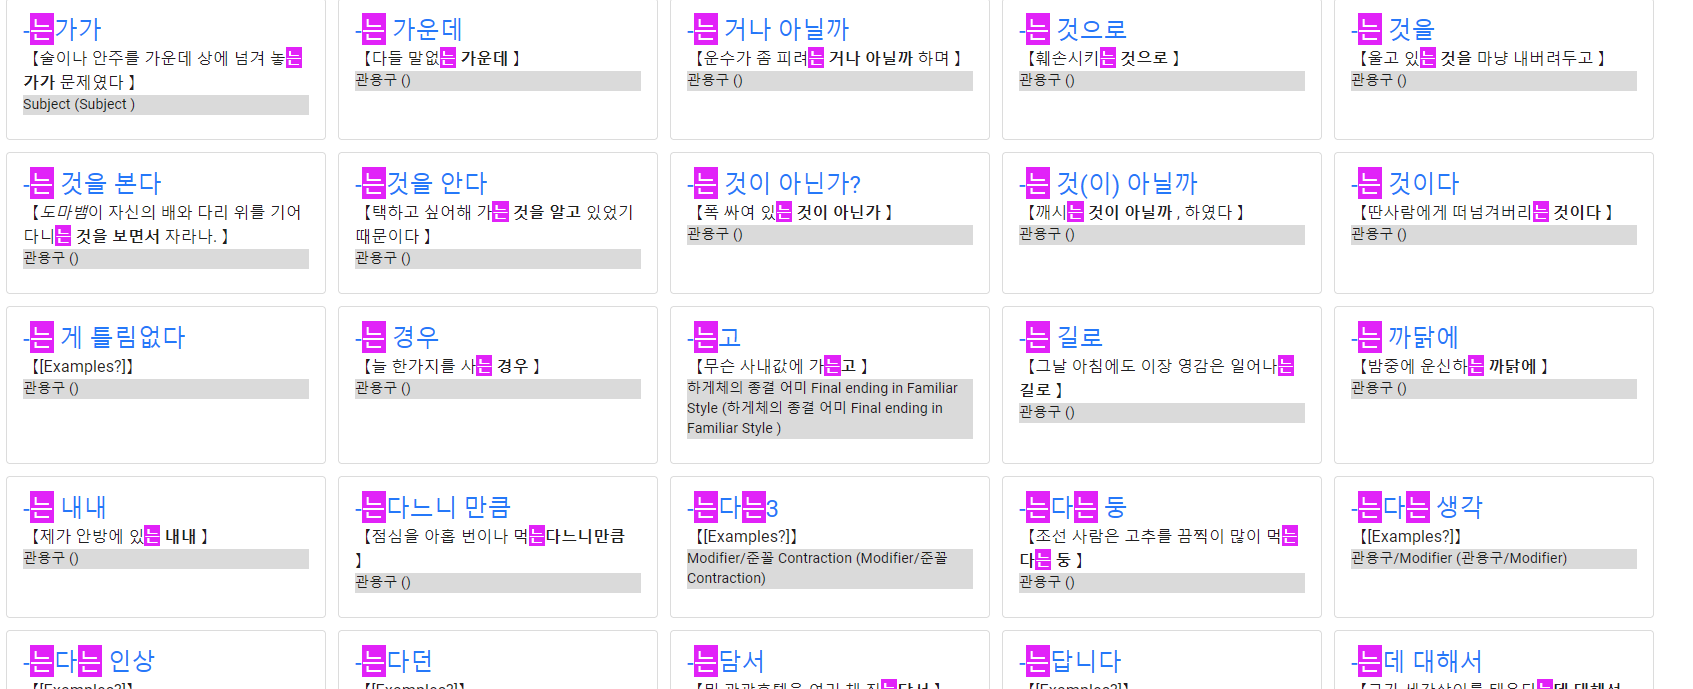Open the -는 것을 본다 title link
Viewport: 1693px width, 689px height.
click(92, 183)
